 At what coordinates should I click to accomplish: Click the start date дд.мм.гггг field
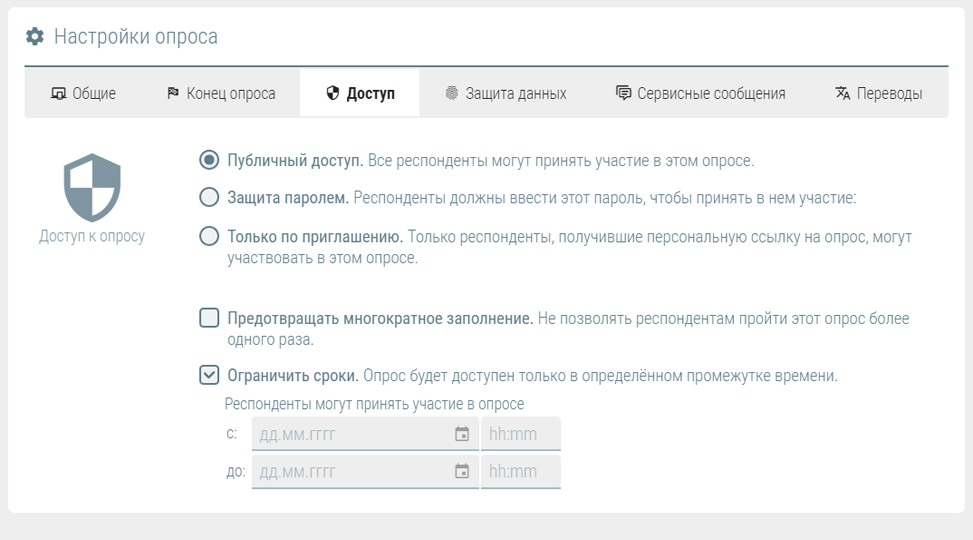pyautogui.click(x=350, y=434)
